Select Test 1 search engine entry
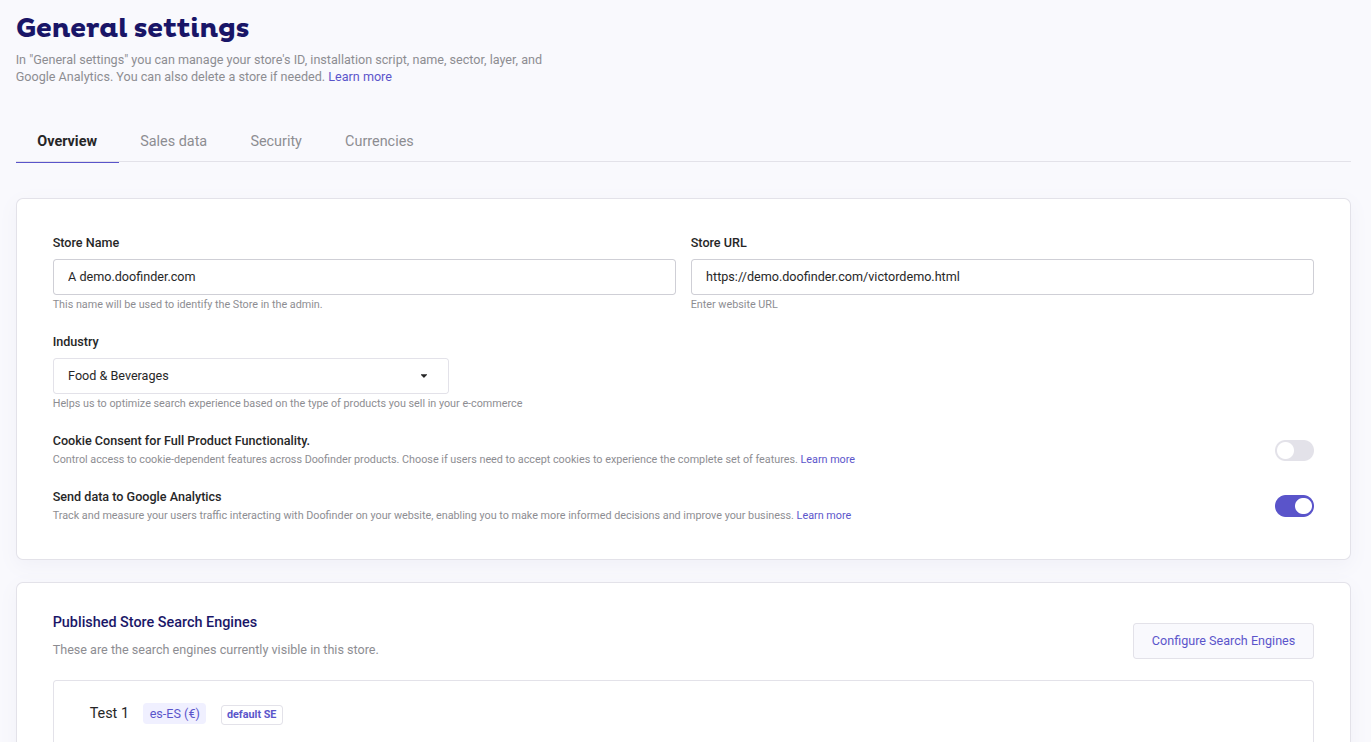The width and height of the screenshot is (1371, 742). click(108, 713)
